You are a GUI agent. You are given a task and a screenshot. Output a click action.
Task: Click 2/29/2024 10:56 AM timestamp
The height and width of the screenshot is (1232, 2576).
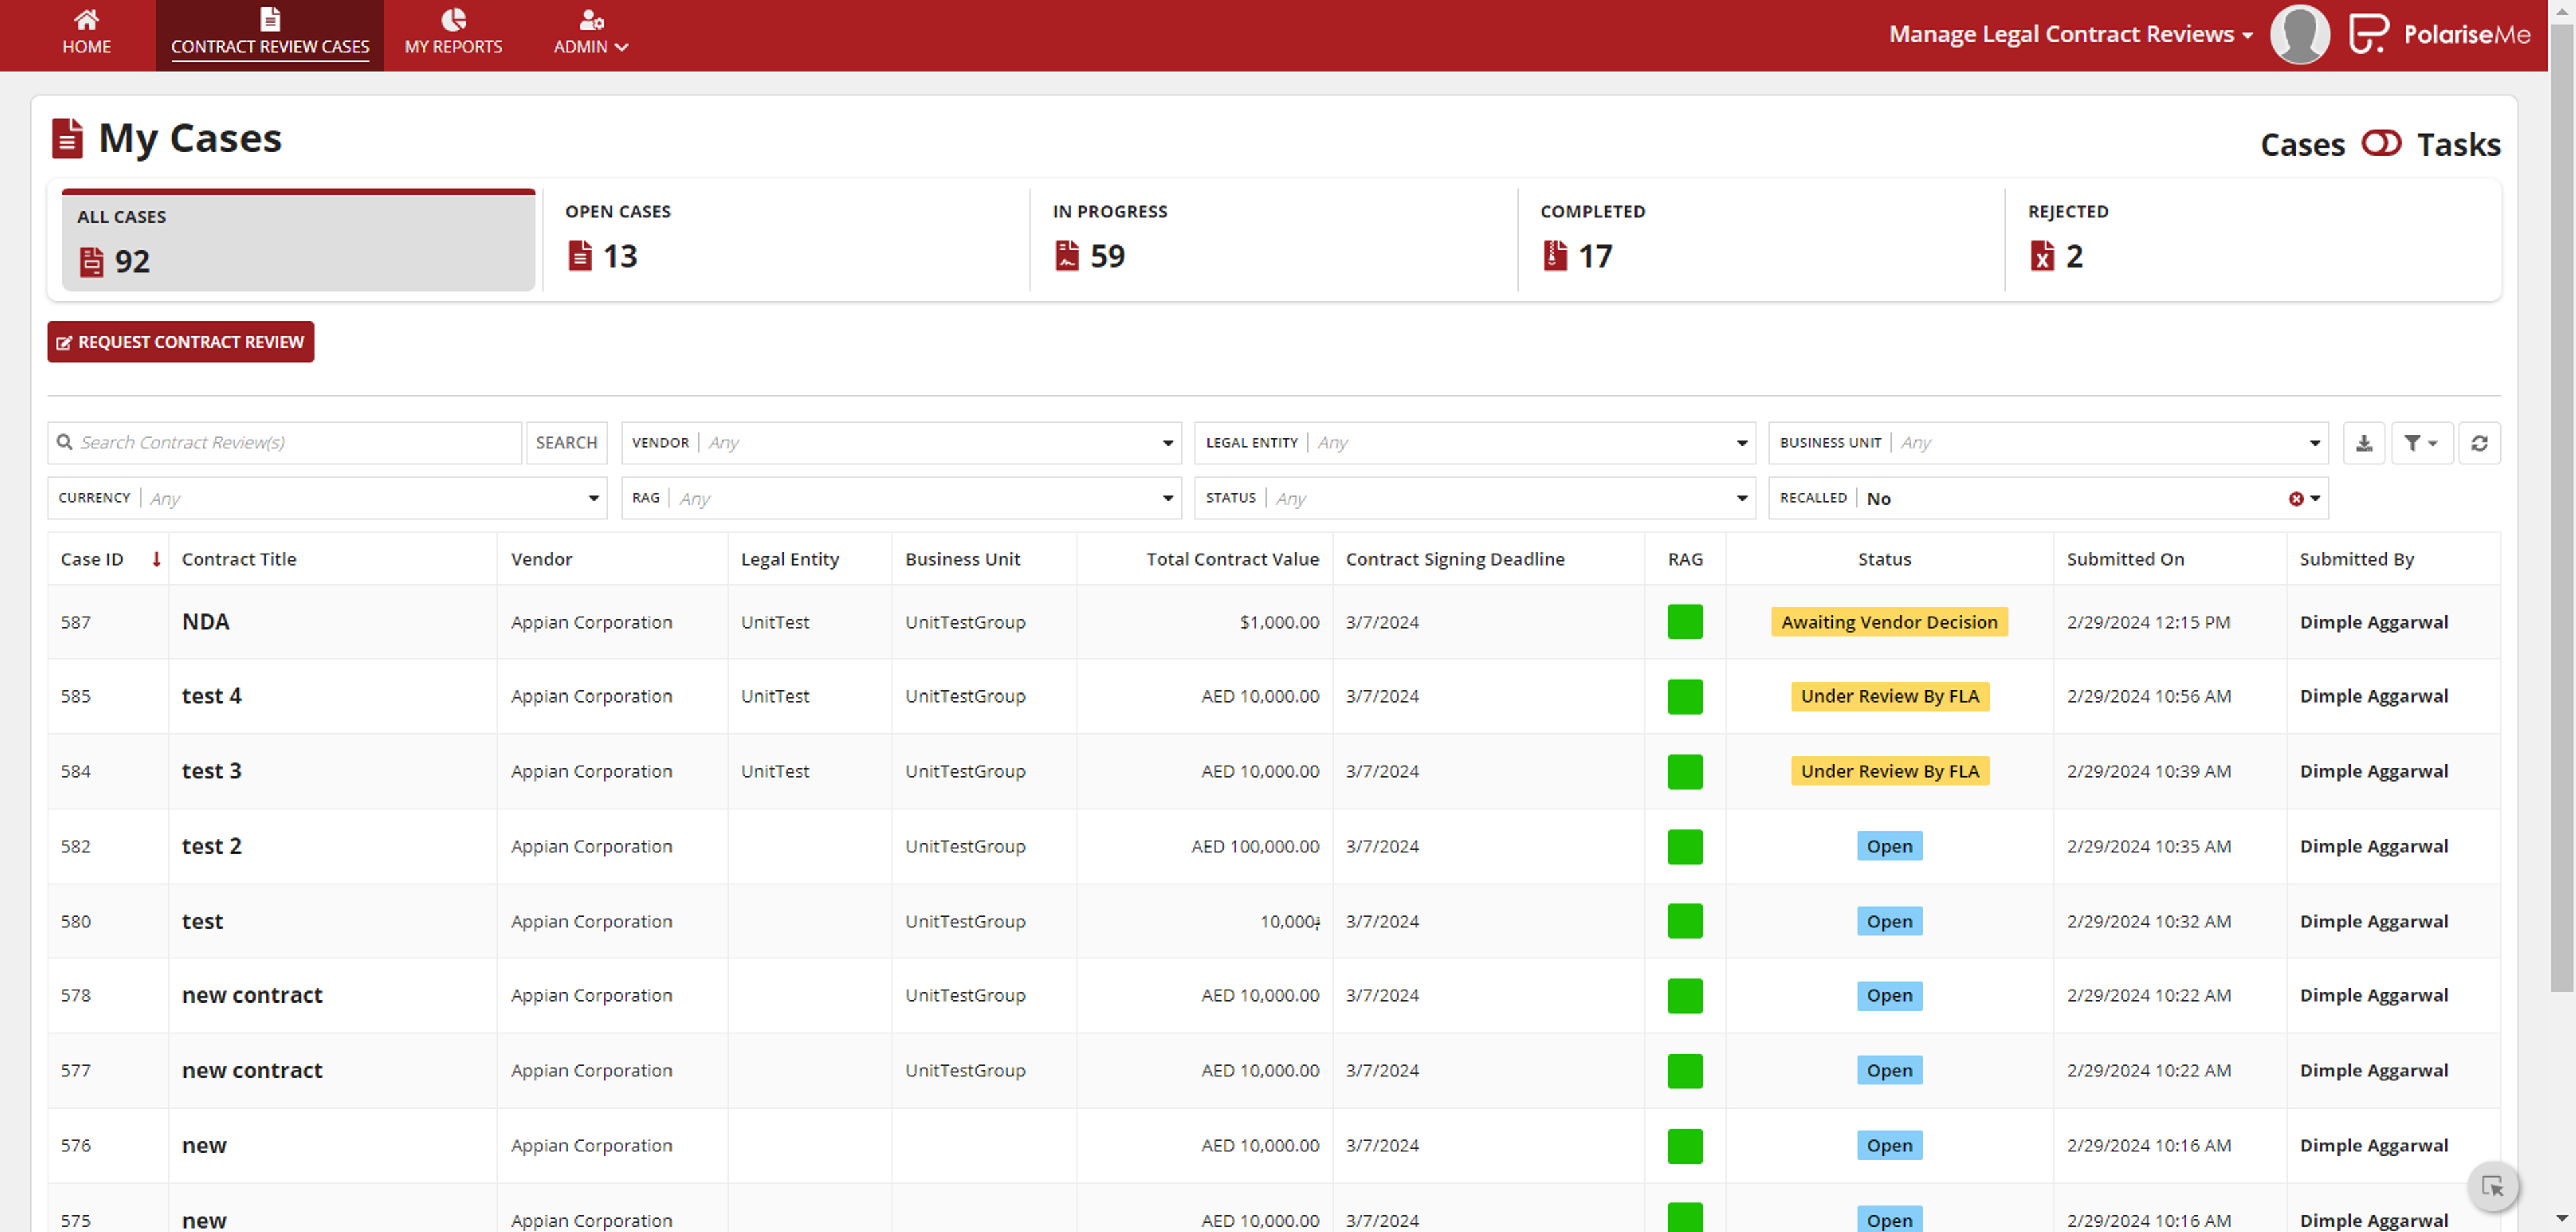coord(2148,696)
